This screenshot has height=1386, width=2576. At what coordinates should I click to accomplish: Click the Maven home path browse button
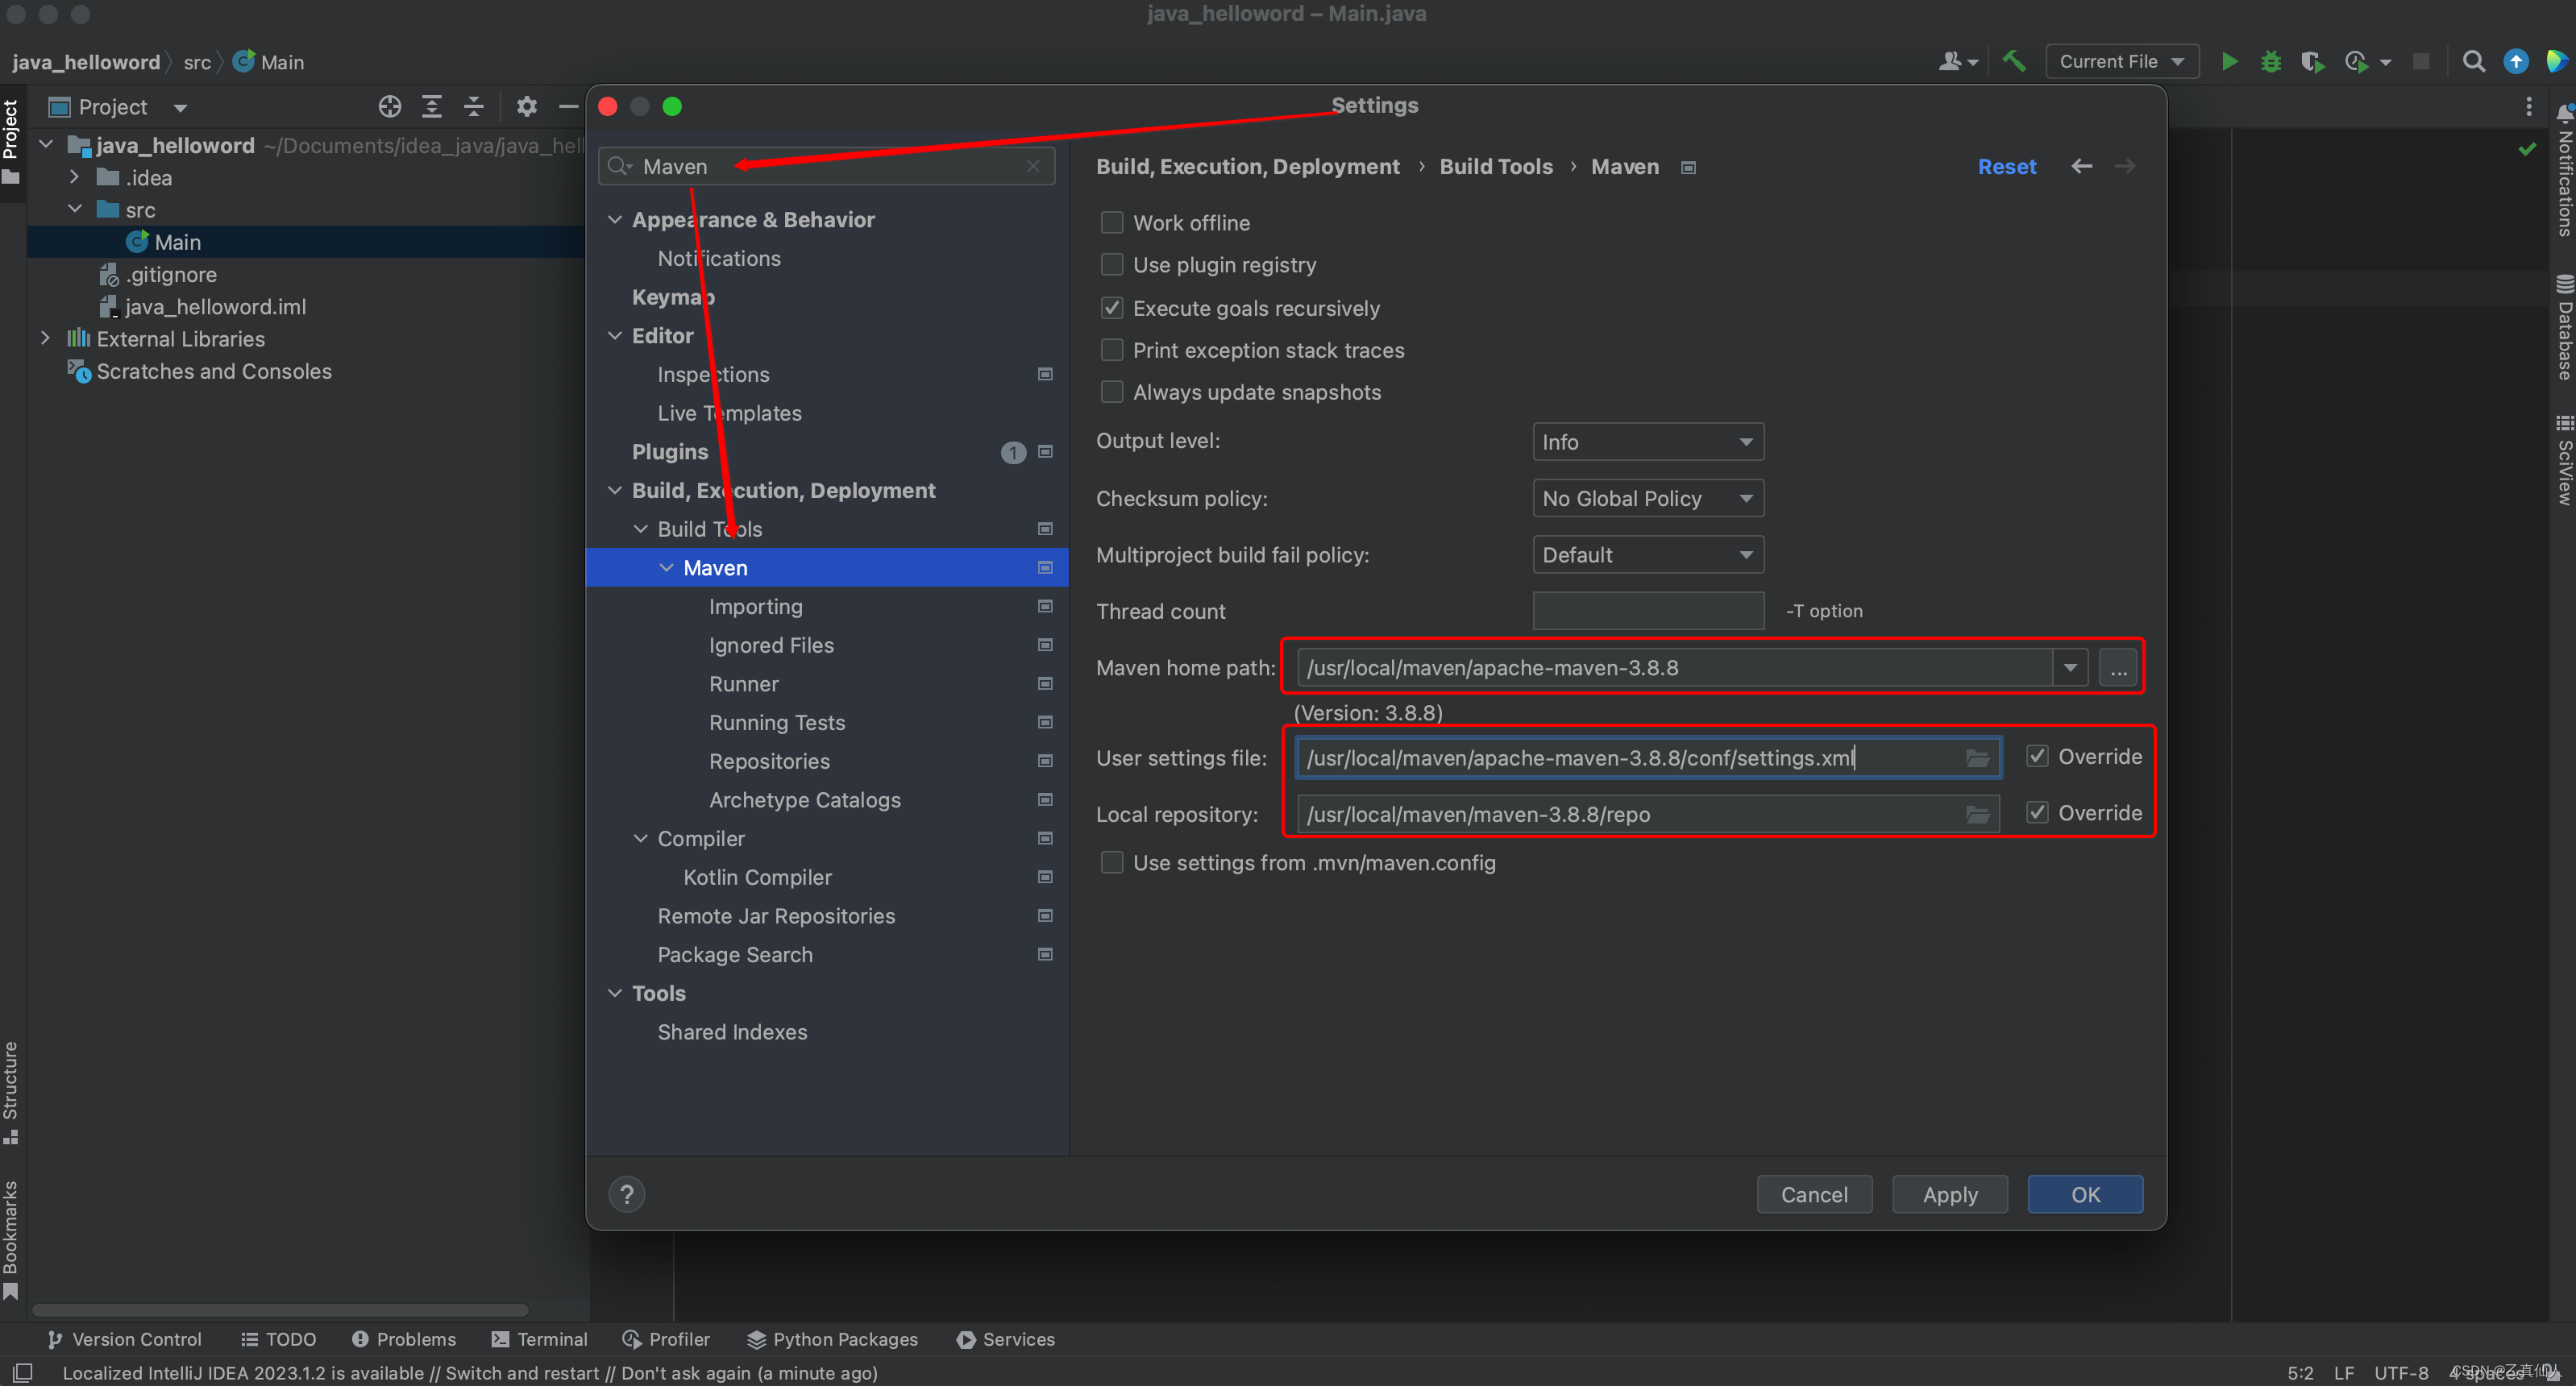(2118, 667)
